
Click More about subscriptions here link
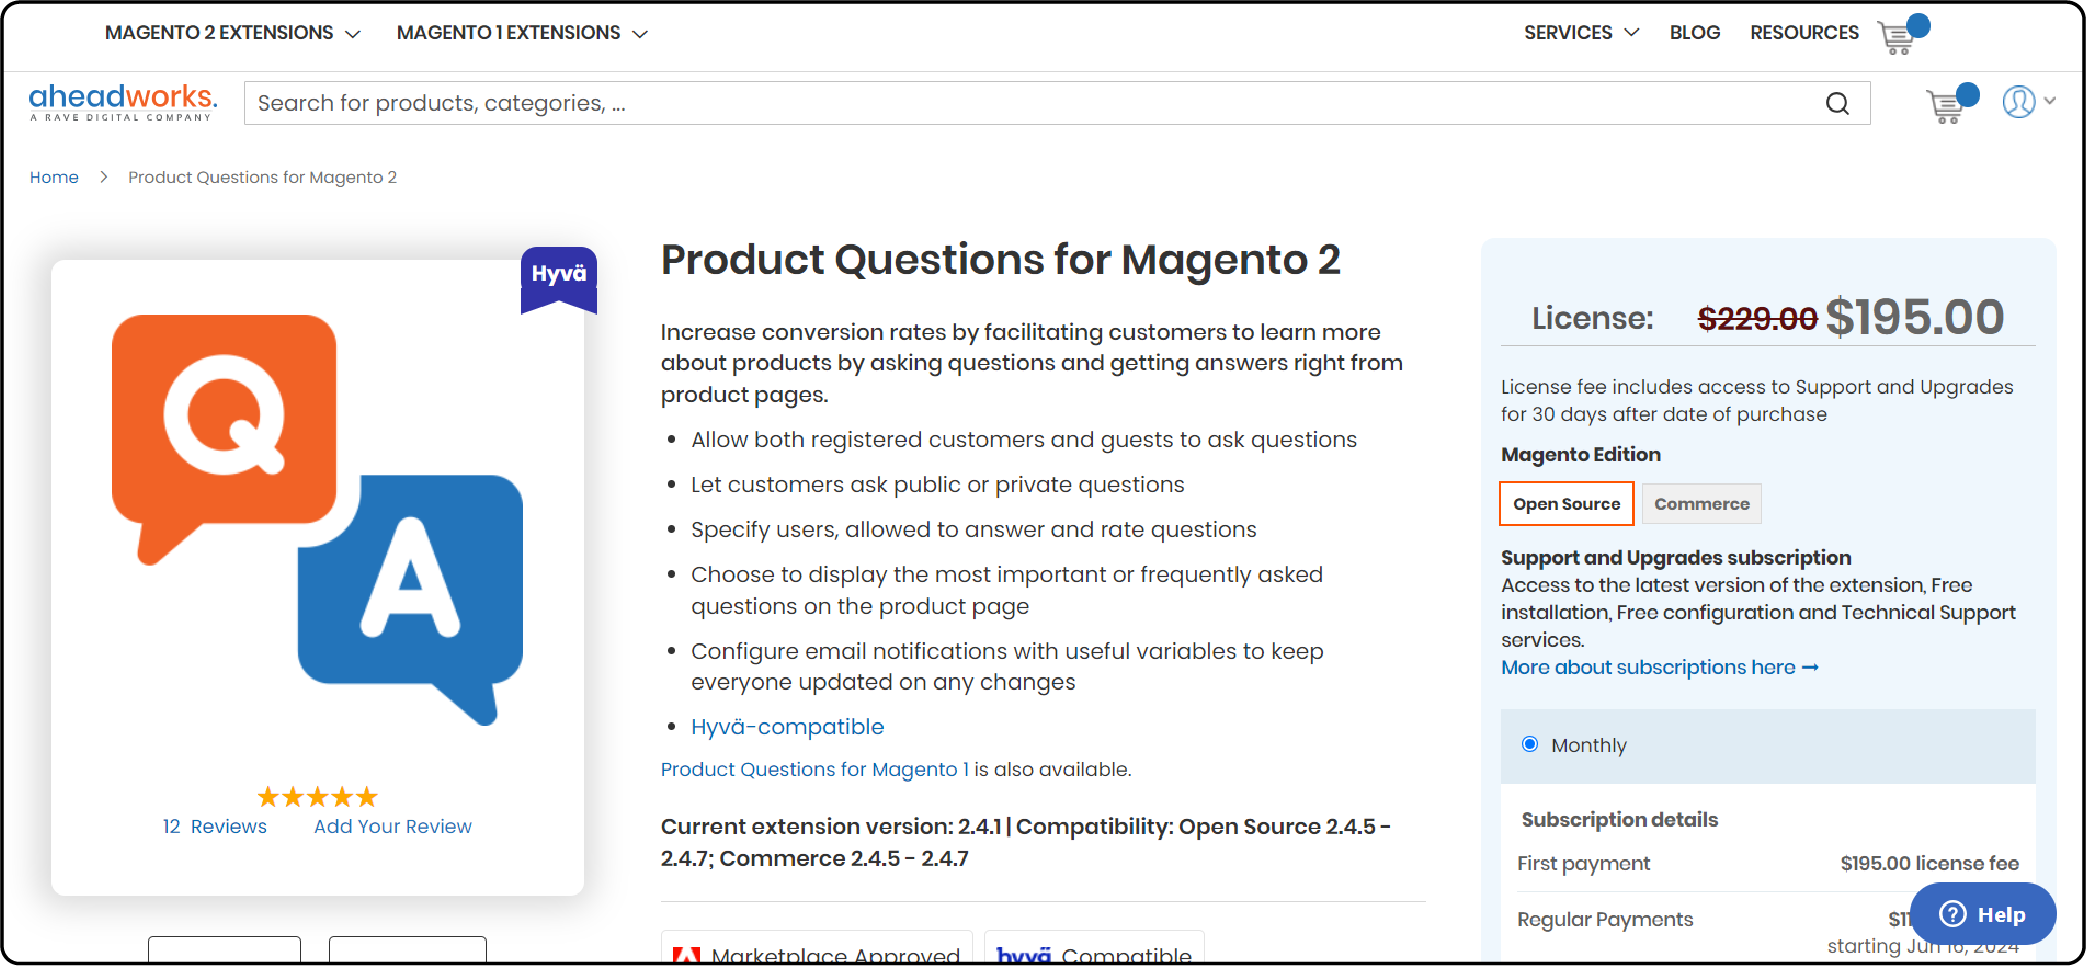coord(1659,668)
